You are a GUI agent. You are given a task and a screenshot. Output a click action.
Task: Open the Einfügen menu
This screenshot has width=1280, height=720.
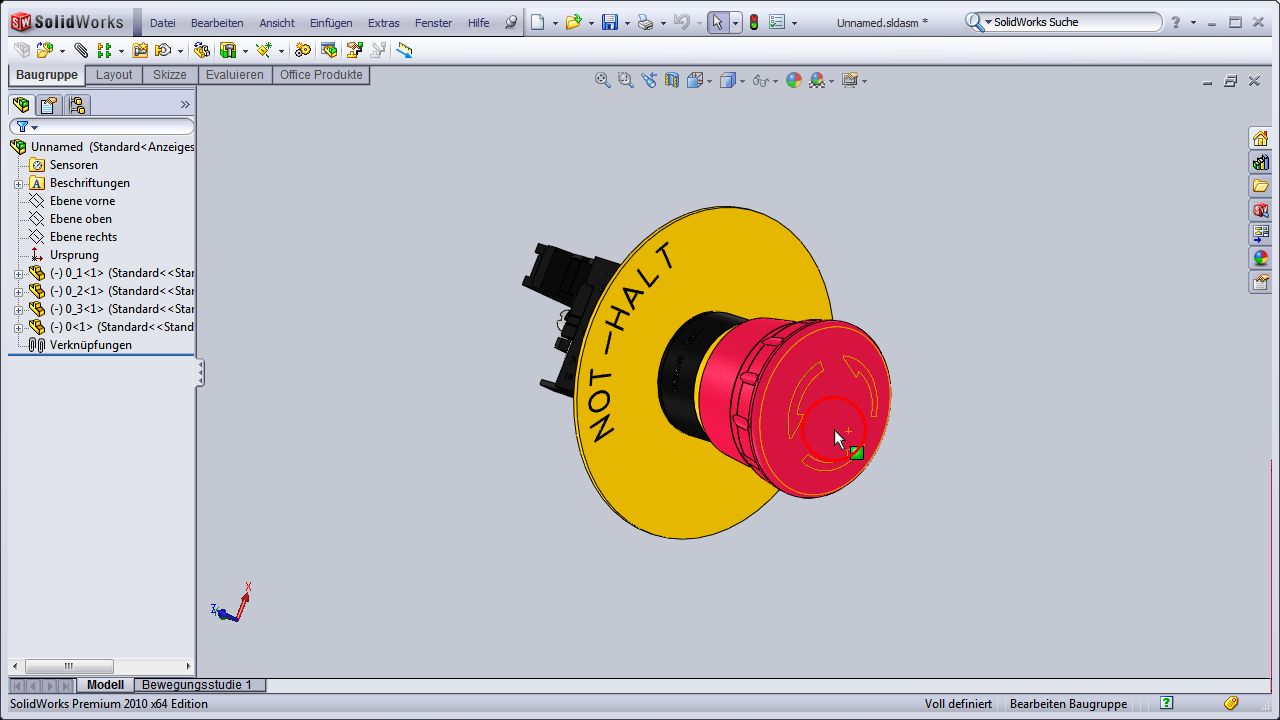coord(332,23)
